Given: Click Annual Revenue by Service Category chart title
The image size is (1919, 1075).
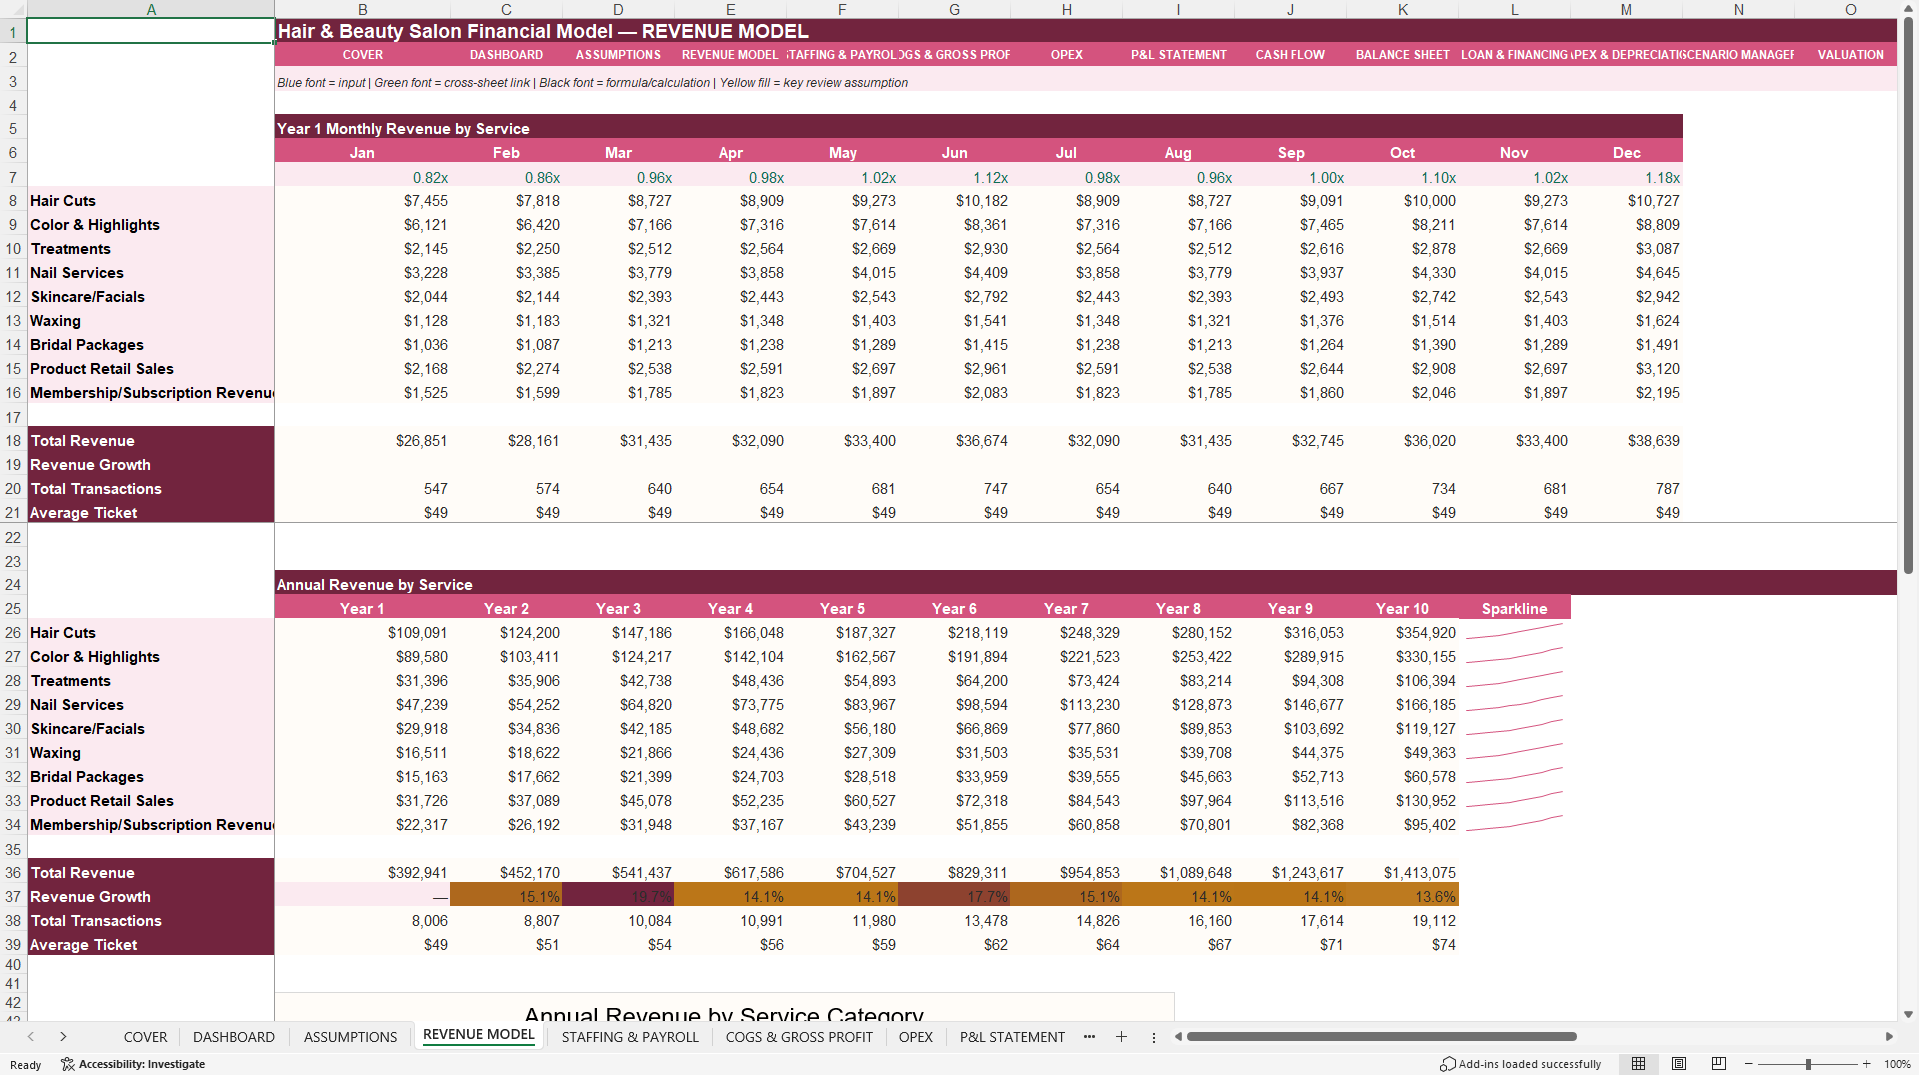Looking at the screenshot, I should (724, 1014).
